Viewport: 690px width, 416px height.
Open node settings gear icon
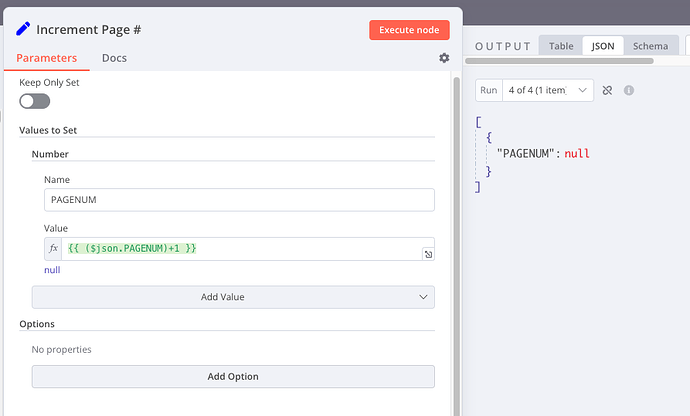tap(444, 58)
